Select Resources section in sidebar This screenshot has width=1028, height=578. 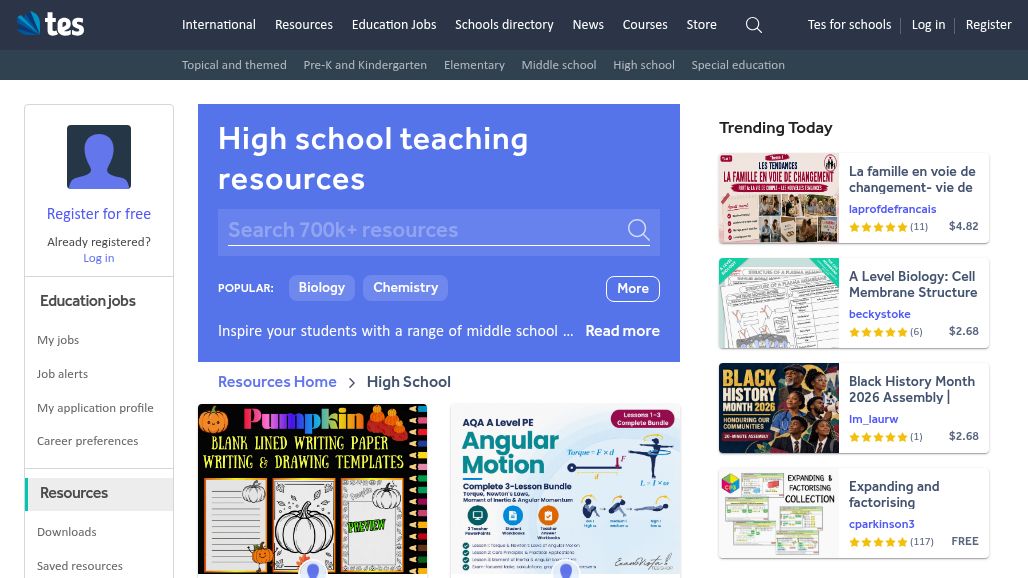point(99,493)
